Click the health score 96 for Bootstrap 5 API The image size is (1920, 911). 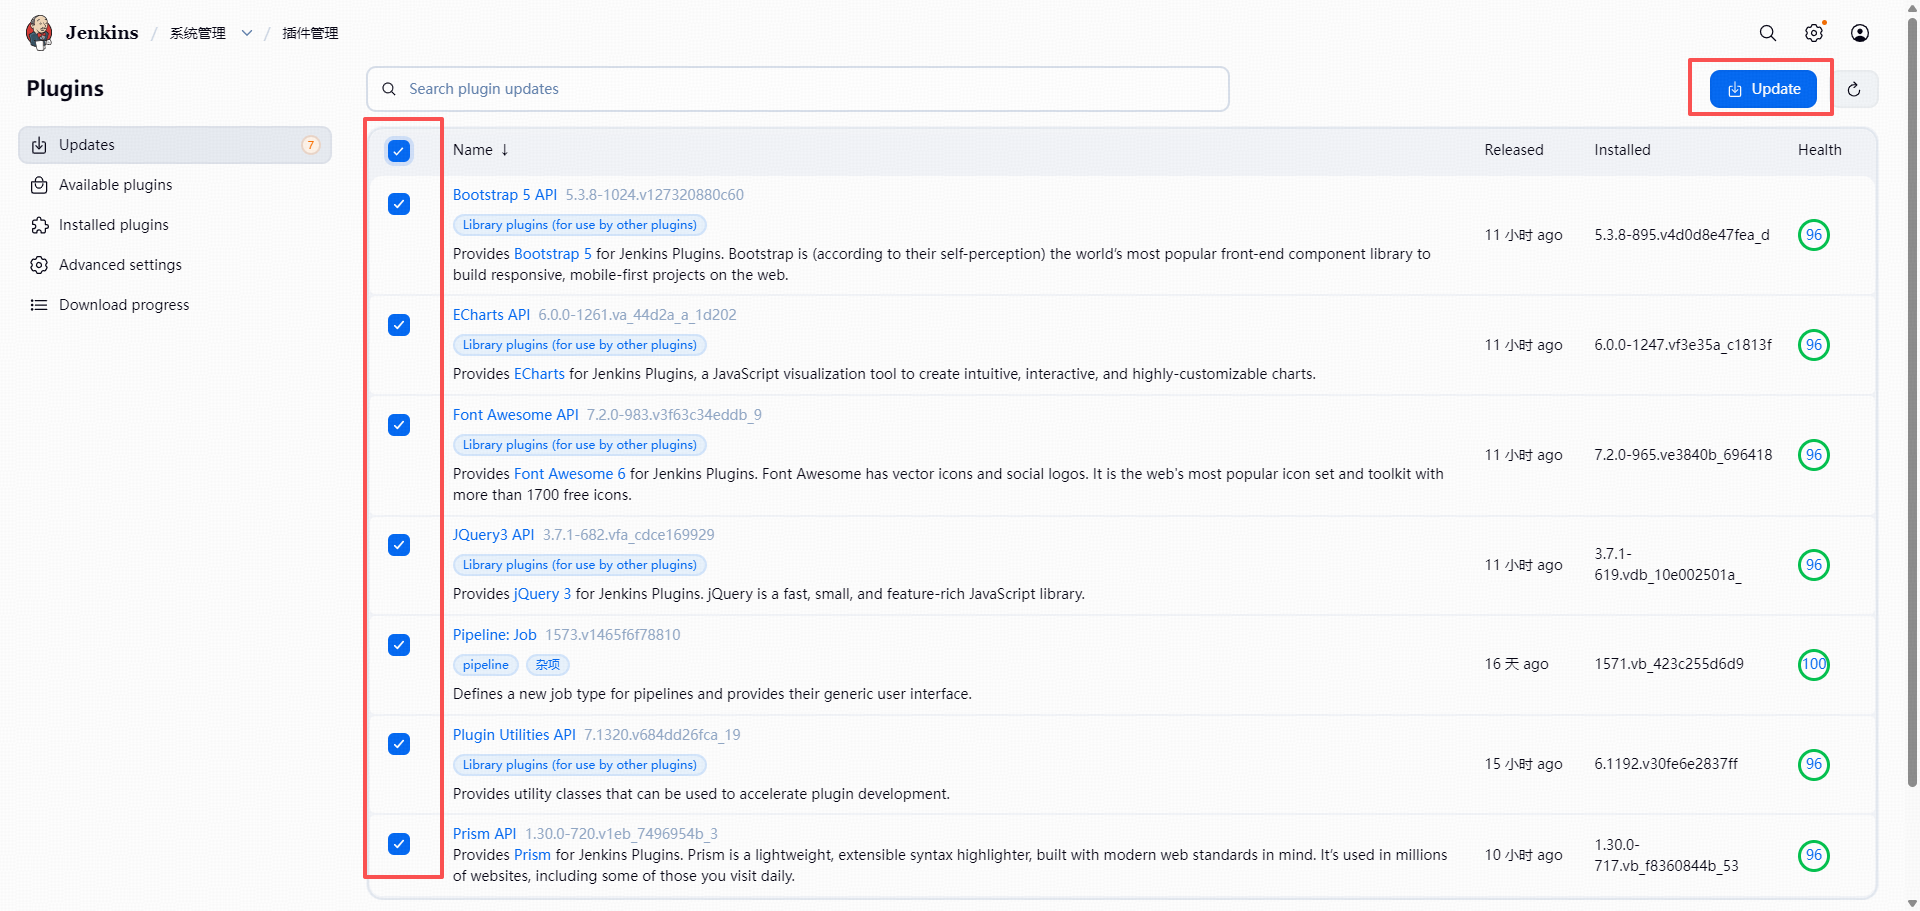1814,235
